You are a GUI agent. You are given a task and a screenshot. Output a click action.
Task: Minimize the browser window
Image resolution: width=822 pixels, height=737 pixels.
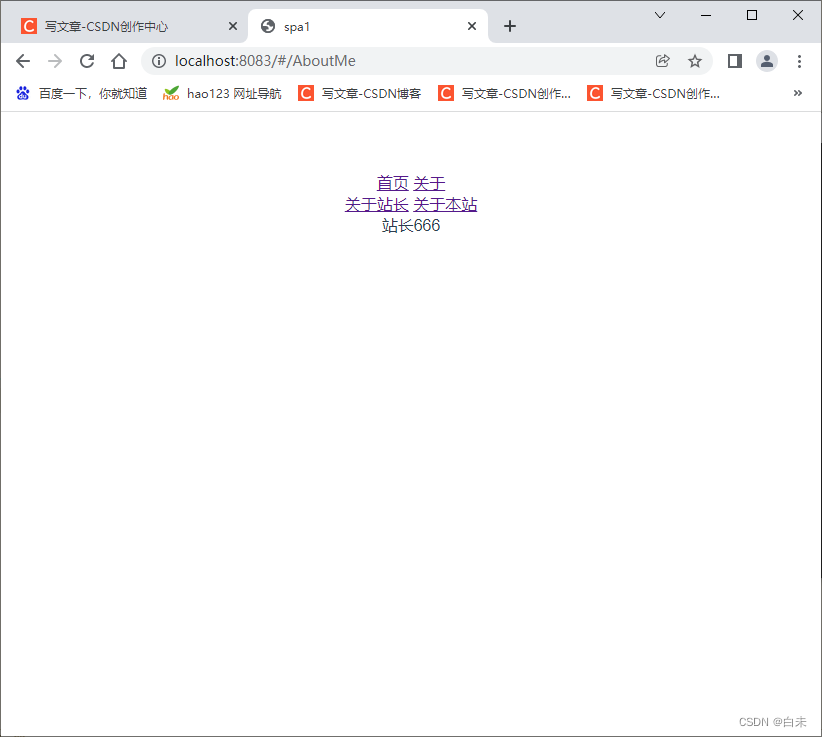point(706,15)
